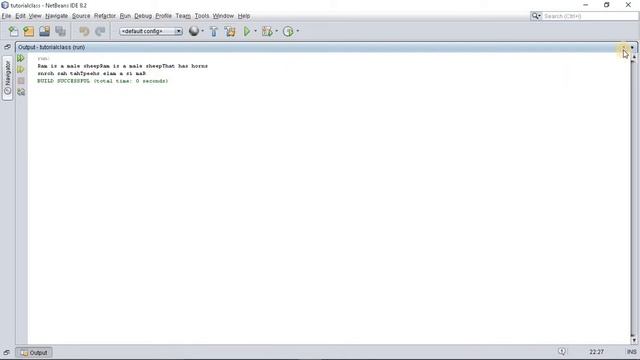
Task: Click the Open Project toolbar icon
Action: click(x=44, y=31)
